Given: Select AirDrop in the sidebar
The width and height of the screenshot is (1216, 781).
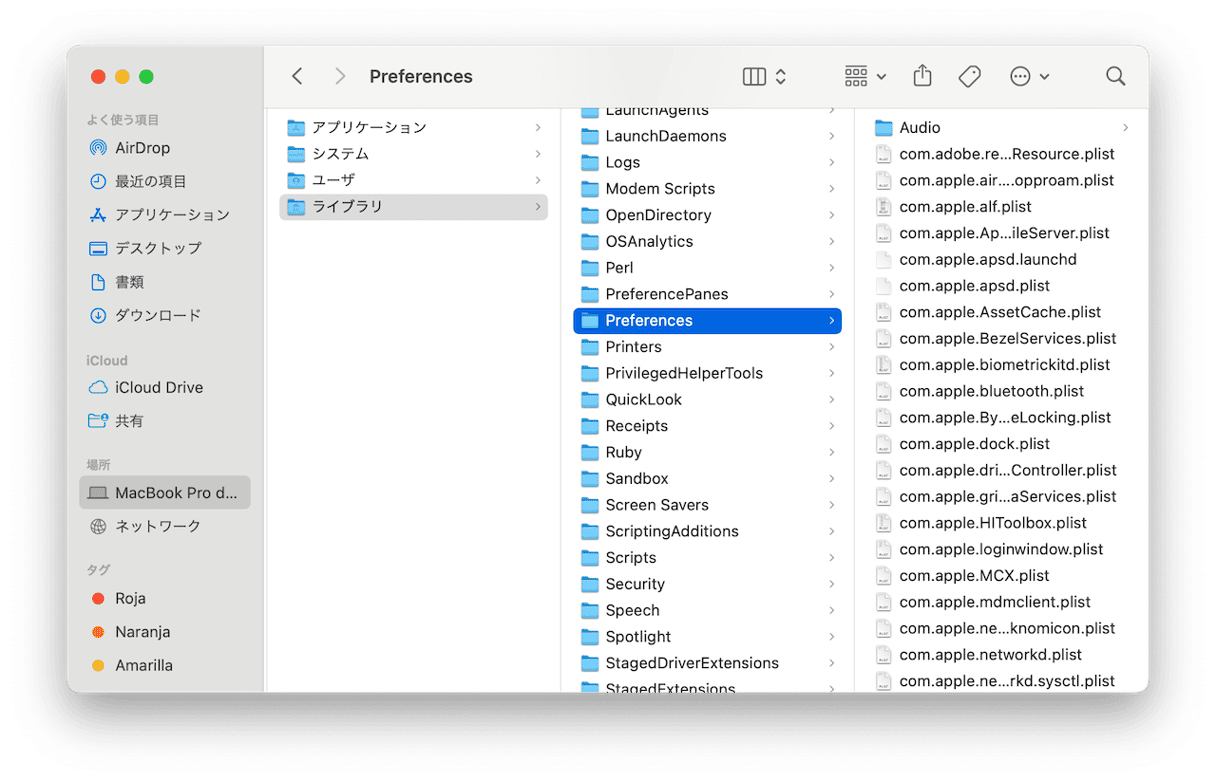Looking at the screenshot, I should (142, 148).
